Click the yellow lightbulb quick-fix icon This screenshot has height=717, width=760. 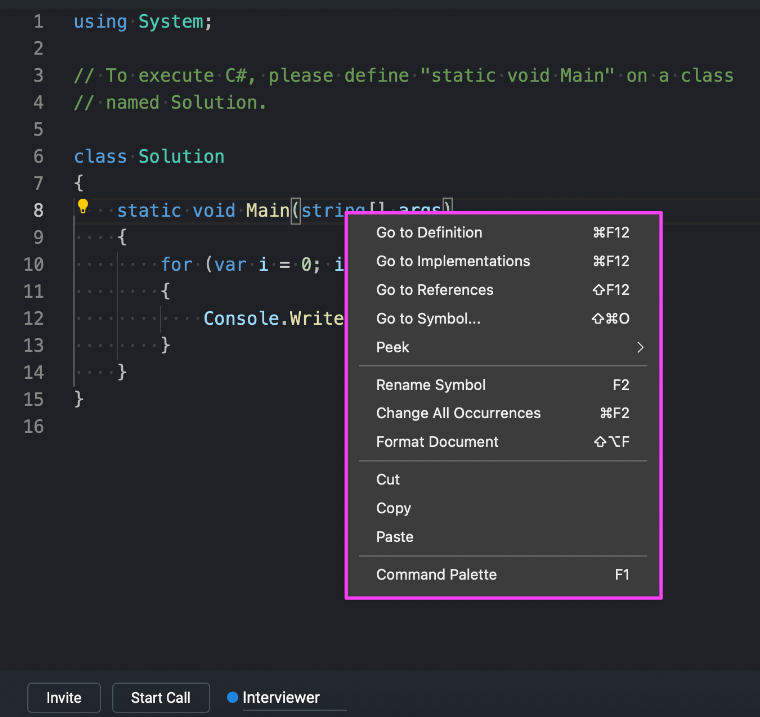(83, 207)
